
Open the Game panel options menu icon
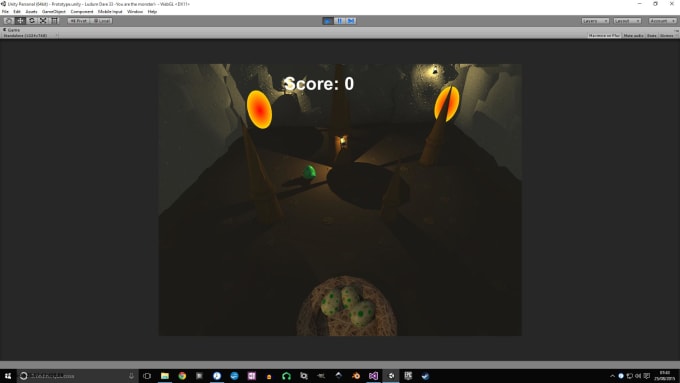click(x=676, y=30)
